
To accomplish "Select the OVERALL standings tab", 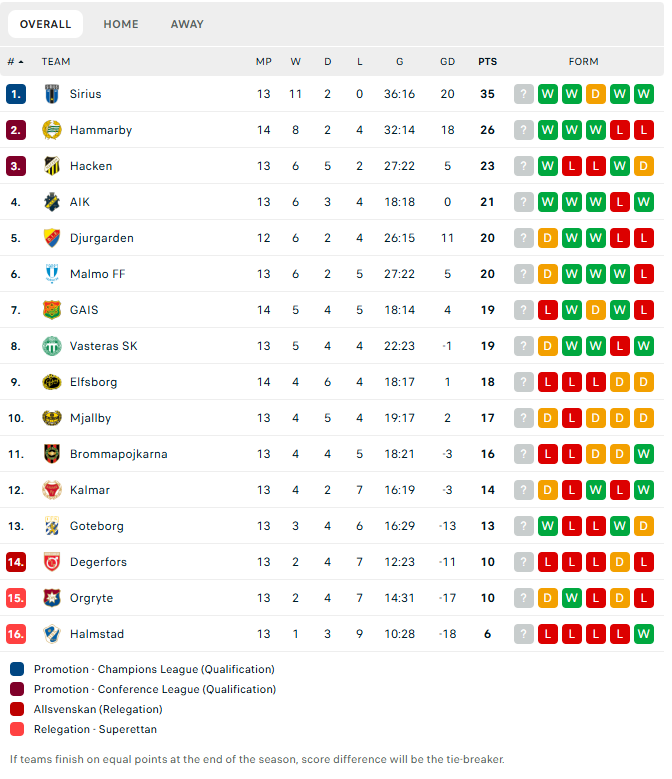I will (x=45, y=24).
